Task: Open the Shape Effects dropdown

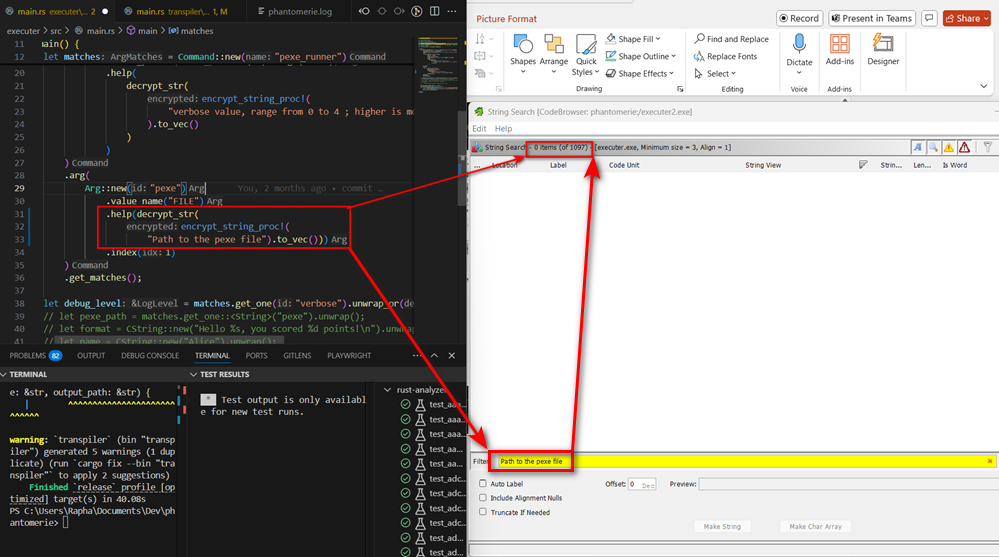Action: pyautogui.click(x=641, y=73)
